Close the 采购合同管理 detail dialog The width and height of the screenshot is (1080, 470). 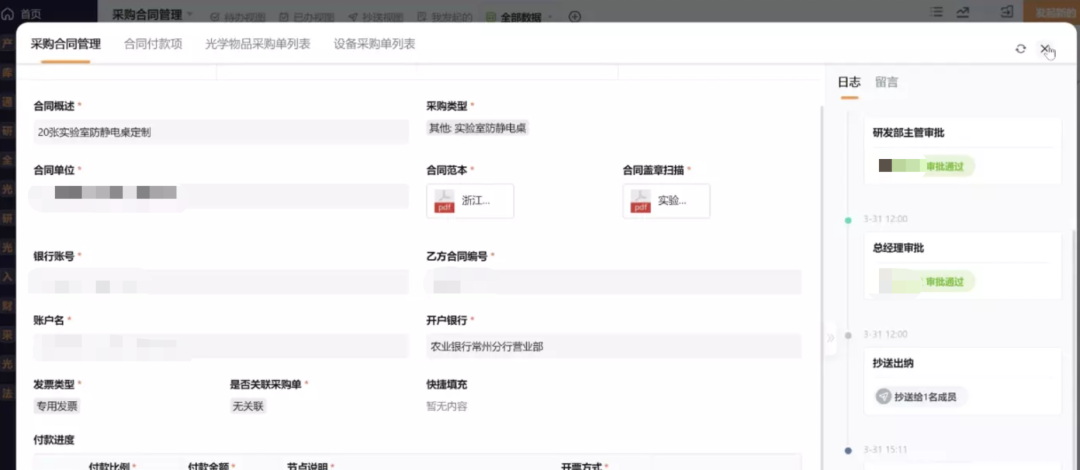(1045, 48)
